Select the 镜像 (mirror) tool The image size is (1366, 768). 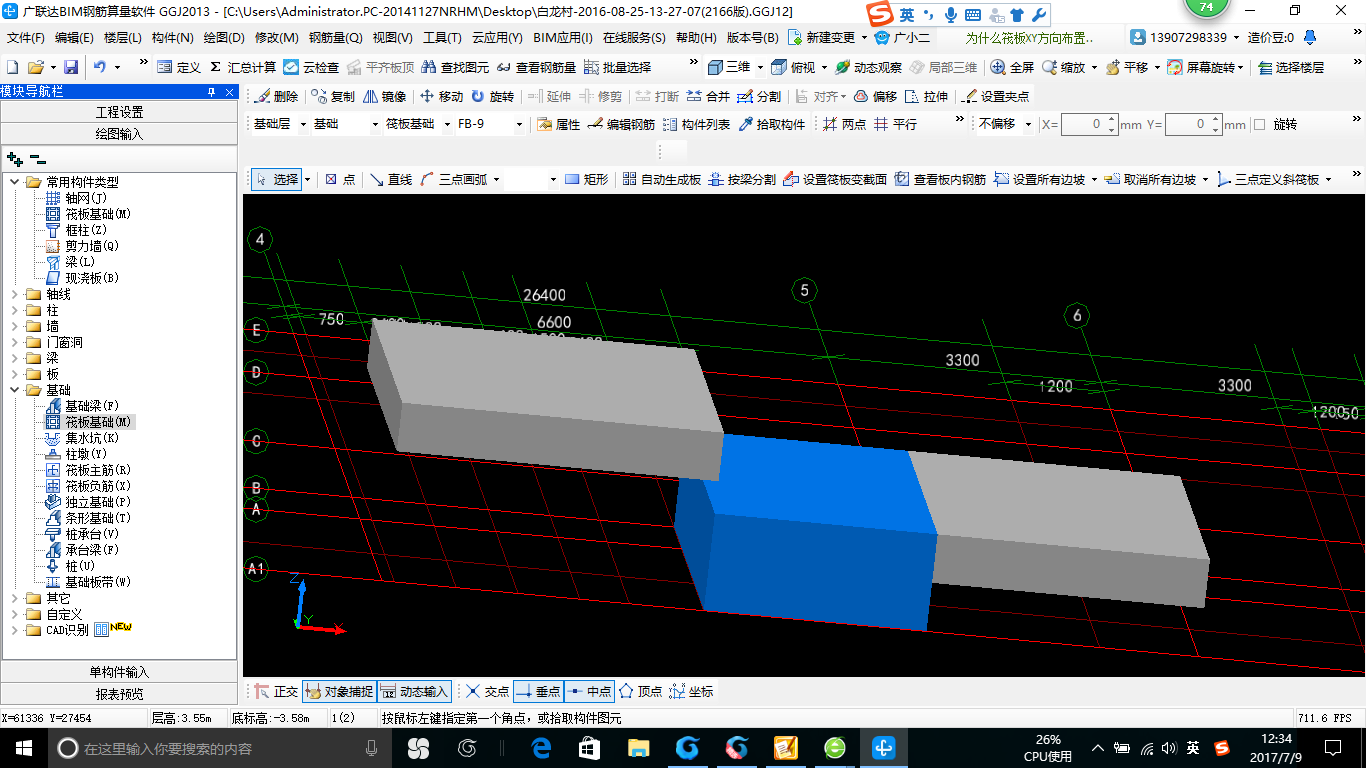coord(384,97)
